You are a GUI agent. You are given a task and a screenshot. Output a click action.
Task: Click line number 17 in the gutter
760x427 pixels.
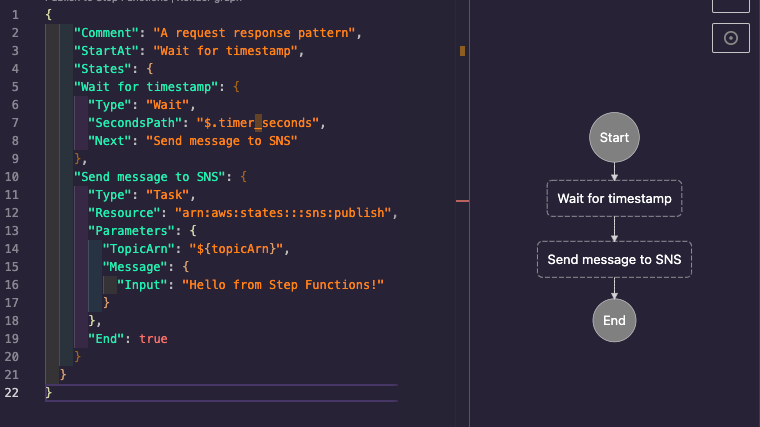click(x=12, y=302)
